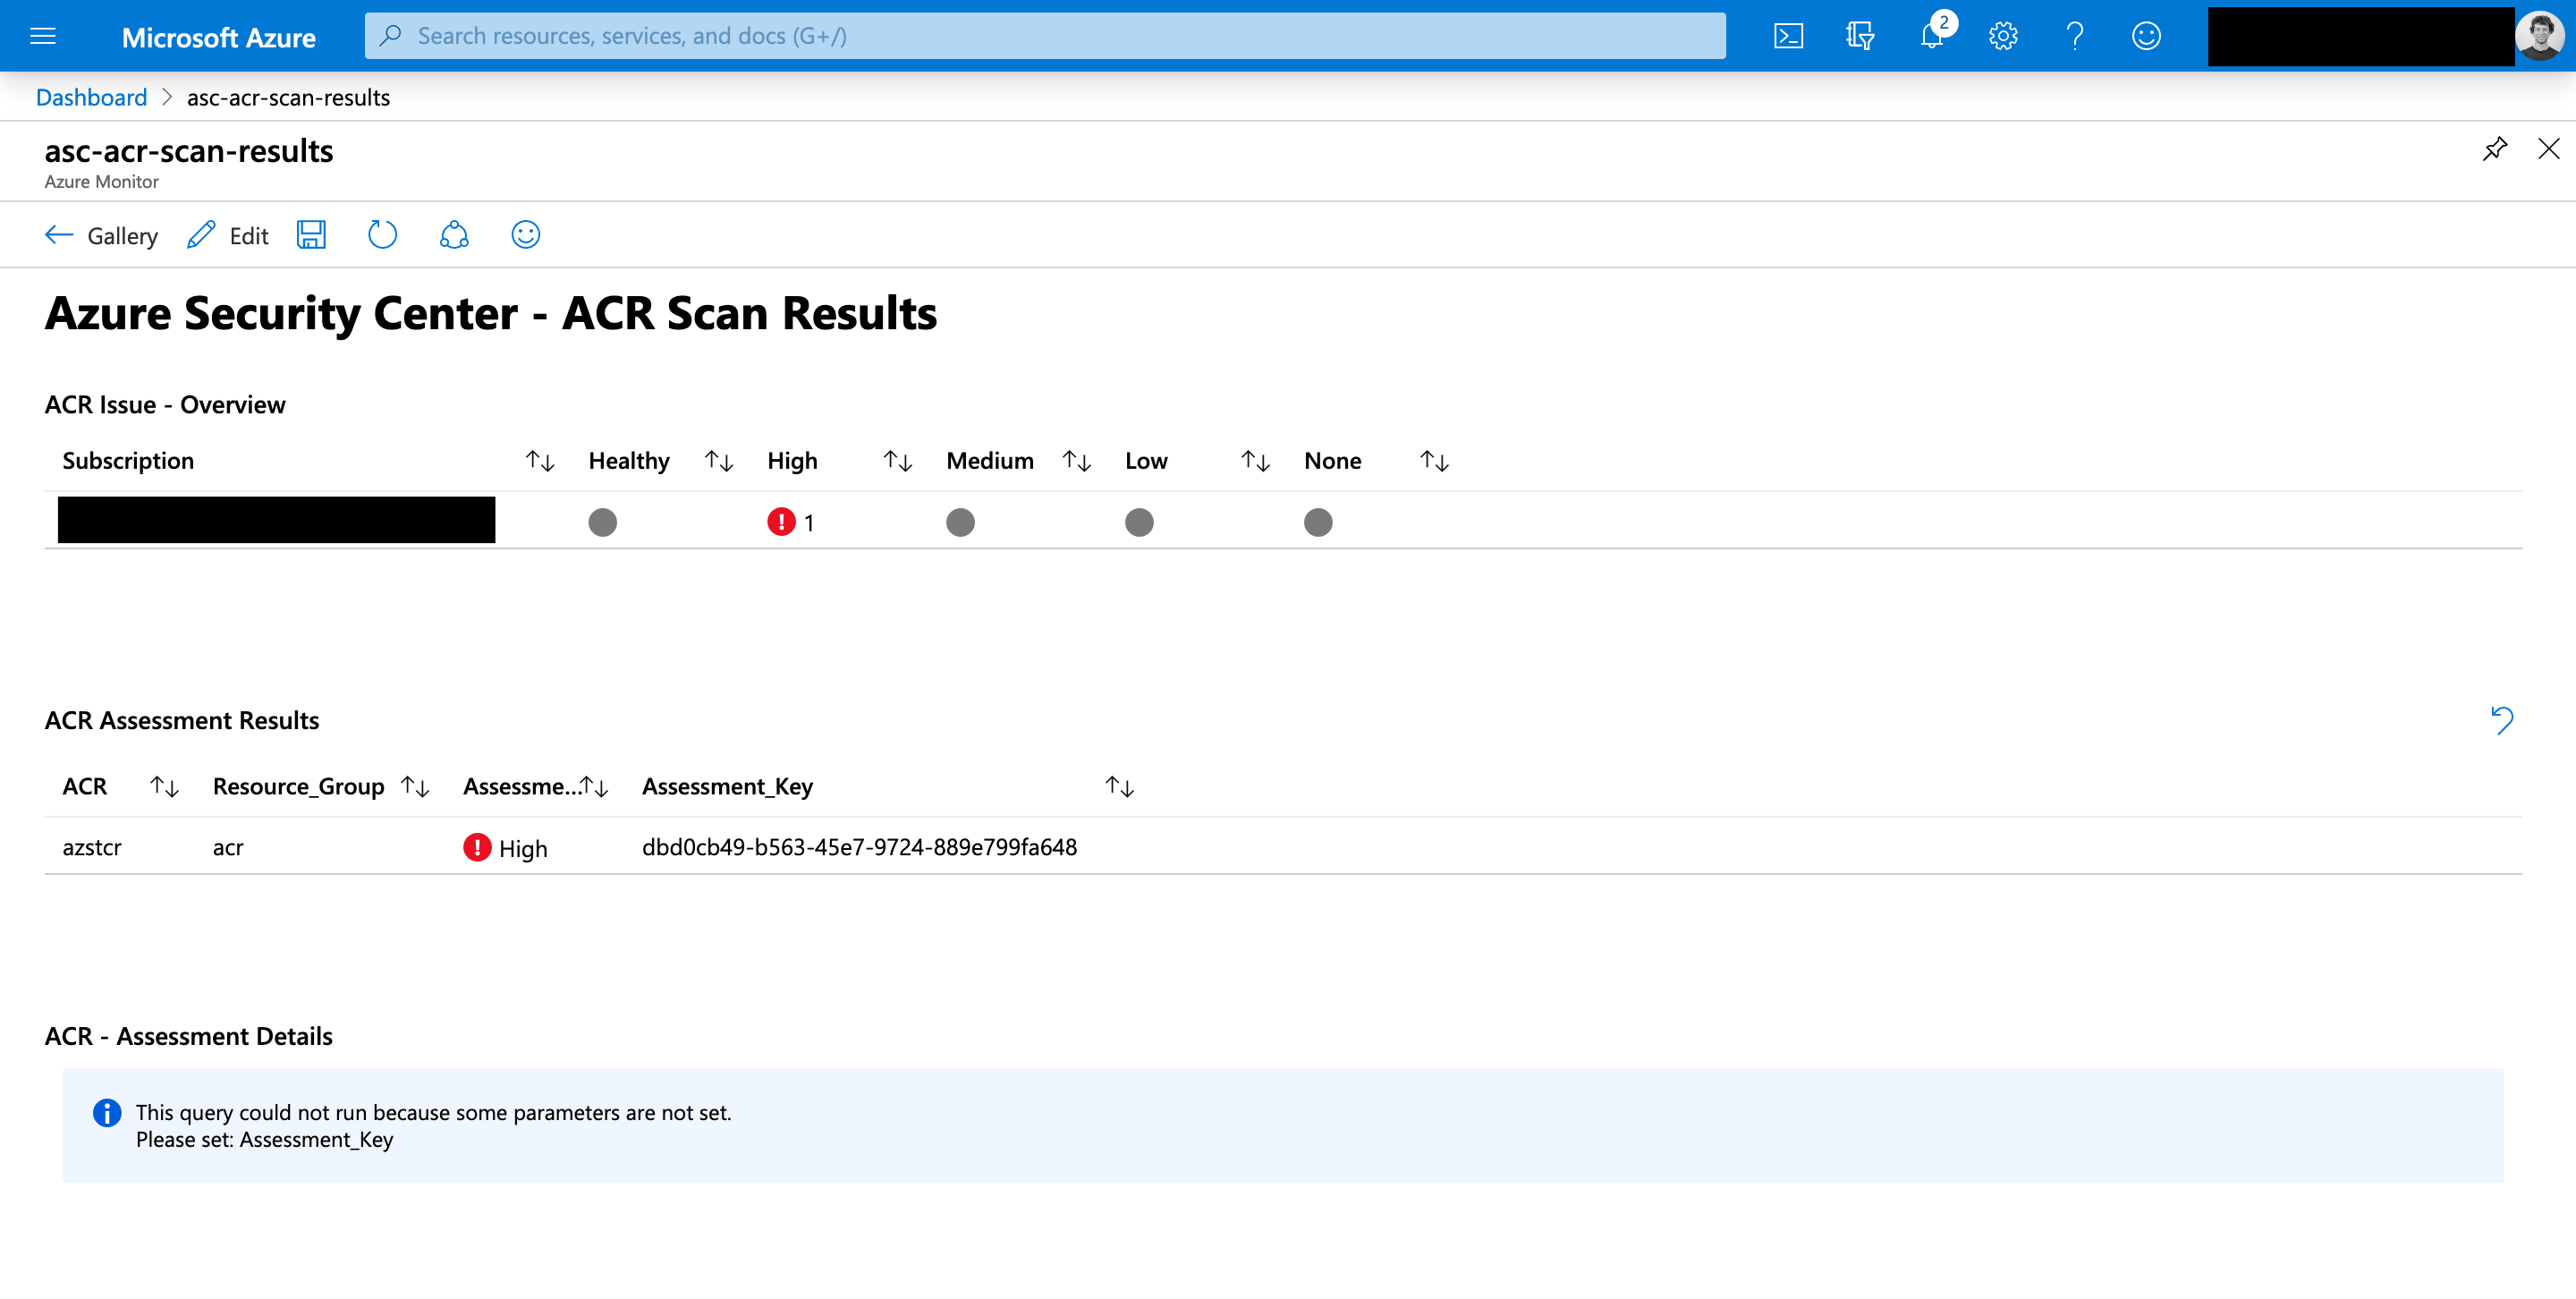This screenshot has width=2576, height=1299.
Task: Sort by the Resource_Group column
Action: 415,787
